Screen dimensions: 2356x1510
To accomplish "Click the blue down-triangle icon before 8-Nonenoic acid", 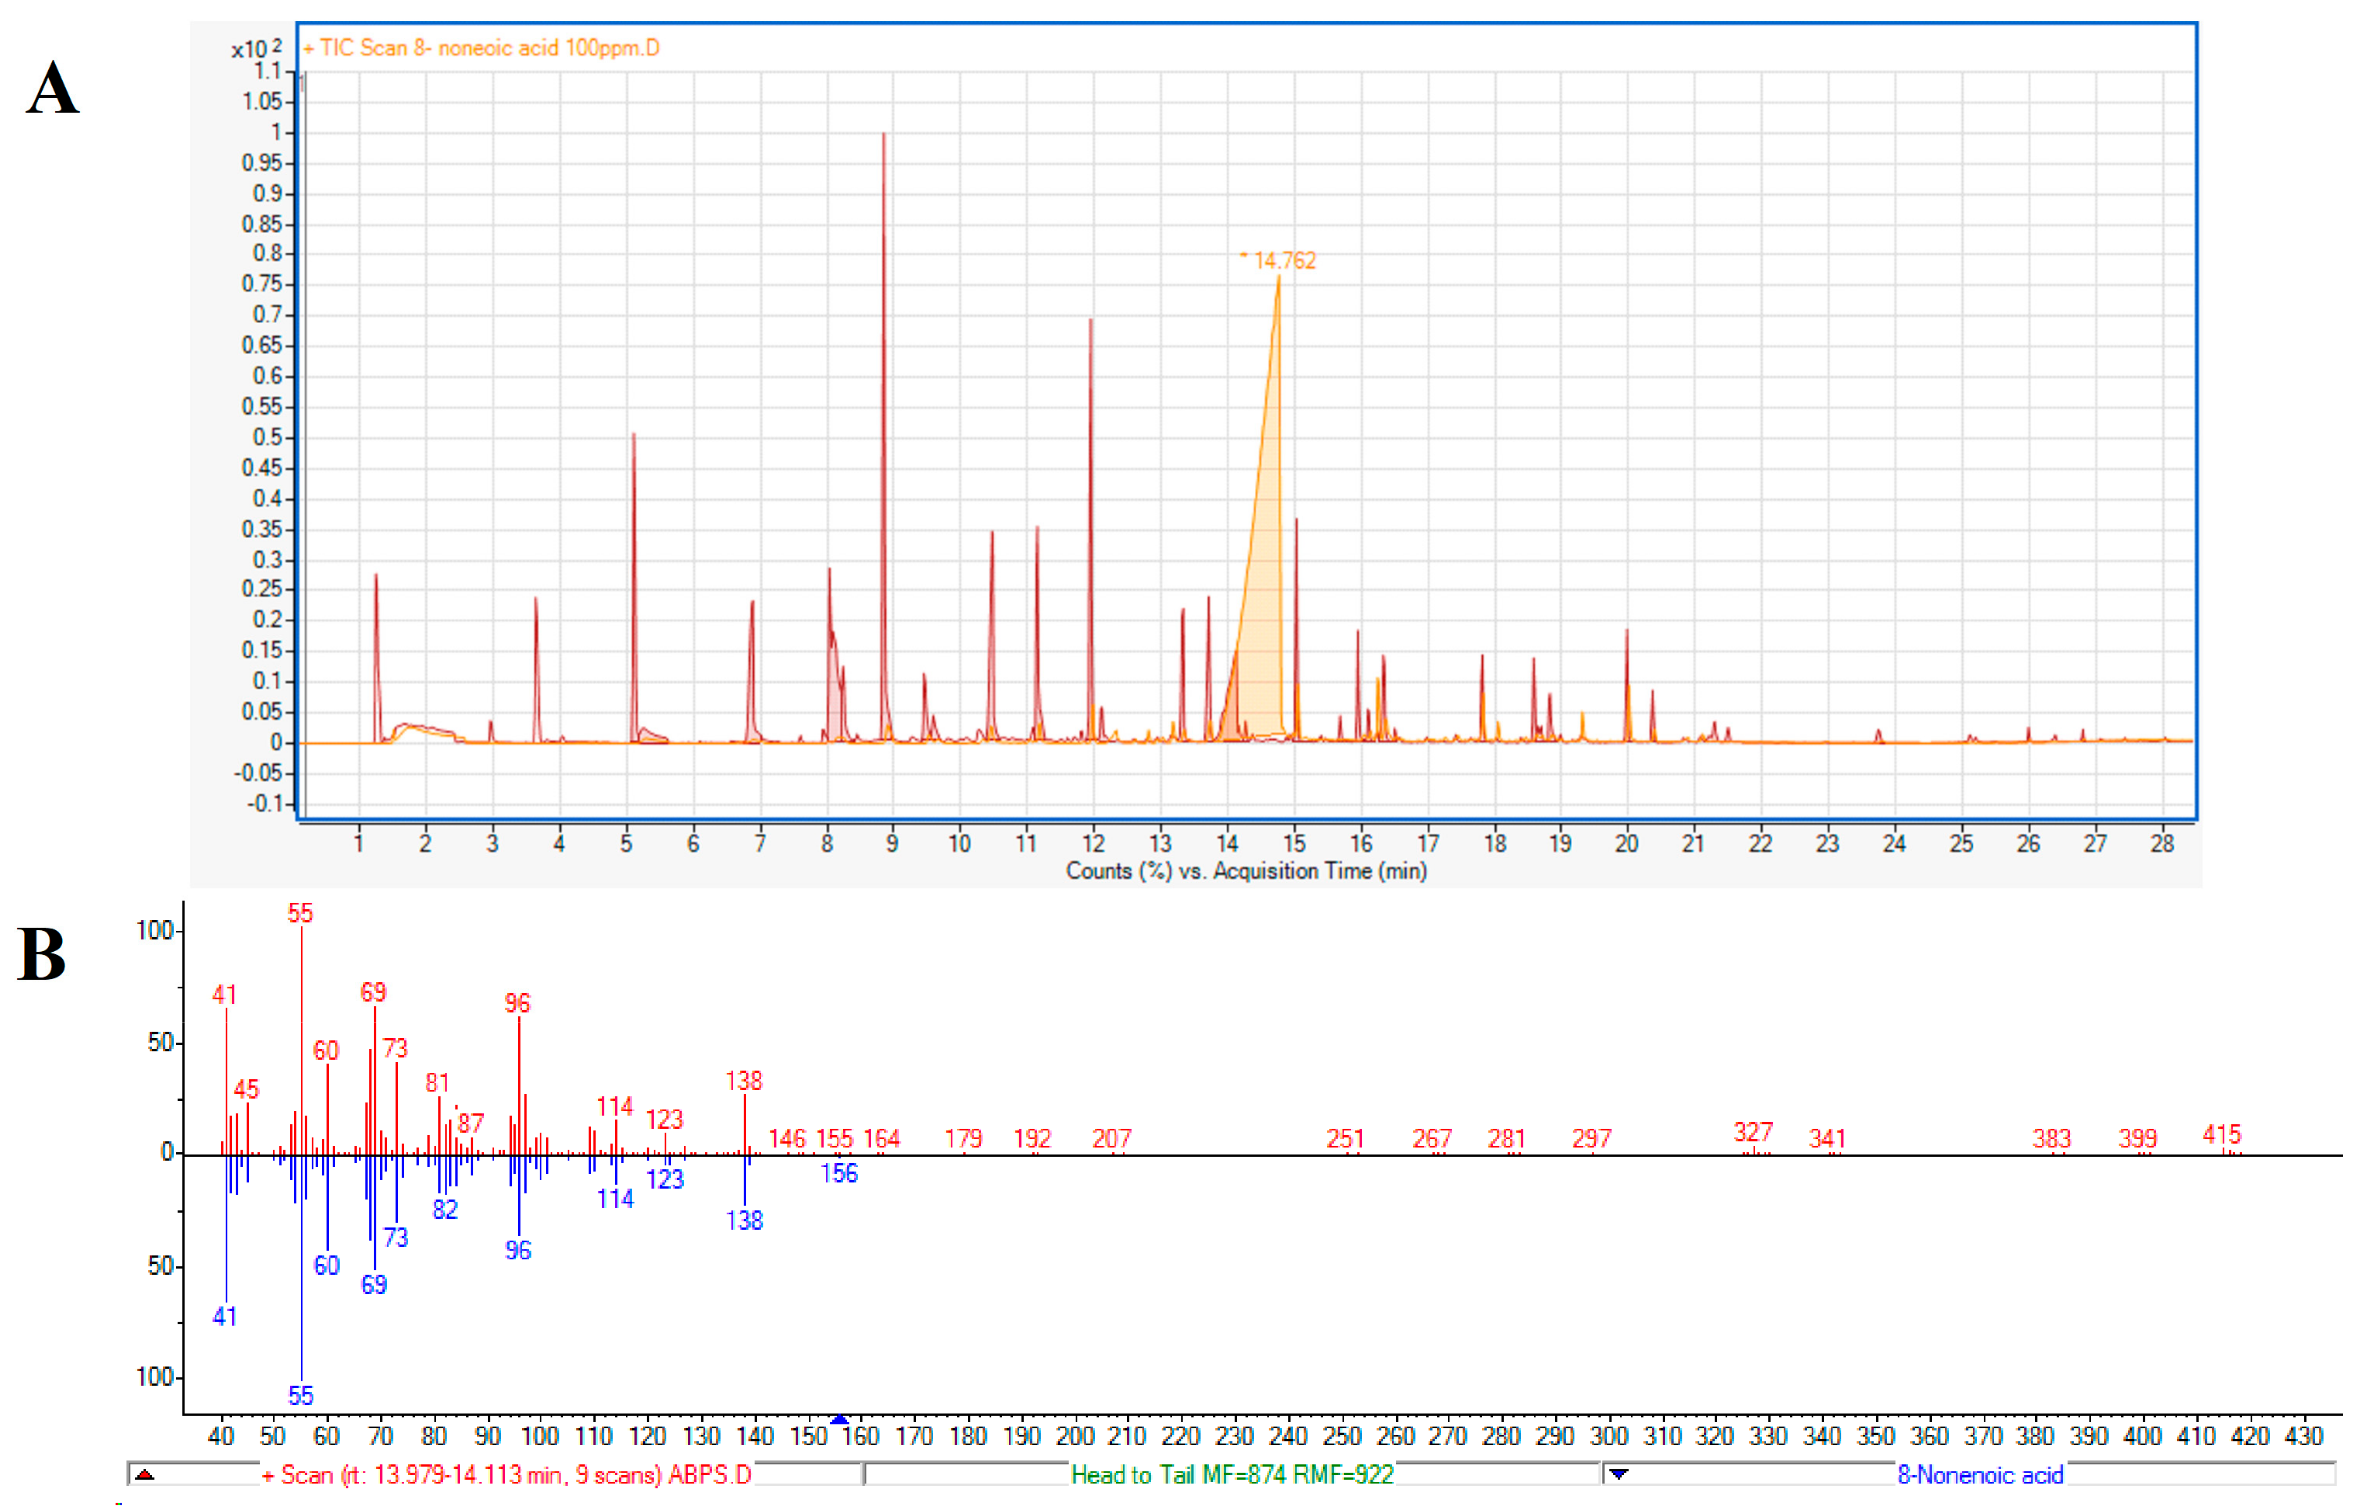I will tap(1618, 1474).
